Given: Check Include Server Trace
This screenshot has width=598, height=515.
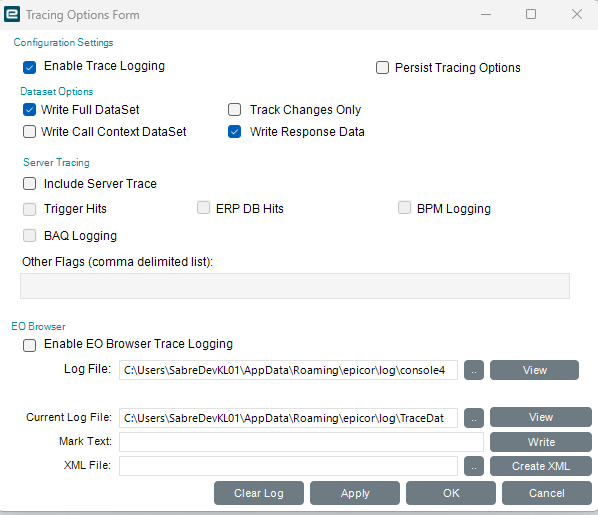Looking at the screenshot, I should (x=29, y=183).
